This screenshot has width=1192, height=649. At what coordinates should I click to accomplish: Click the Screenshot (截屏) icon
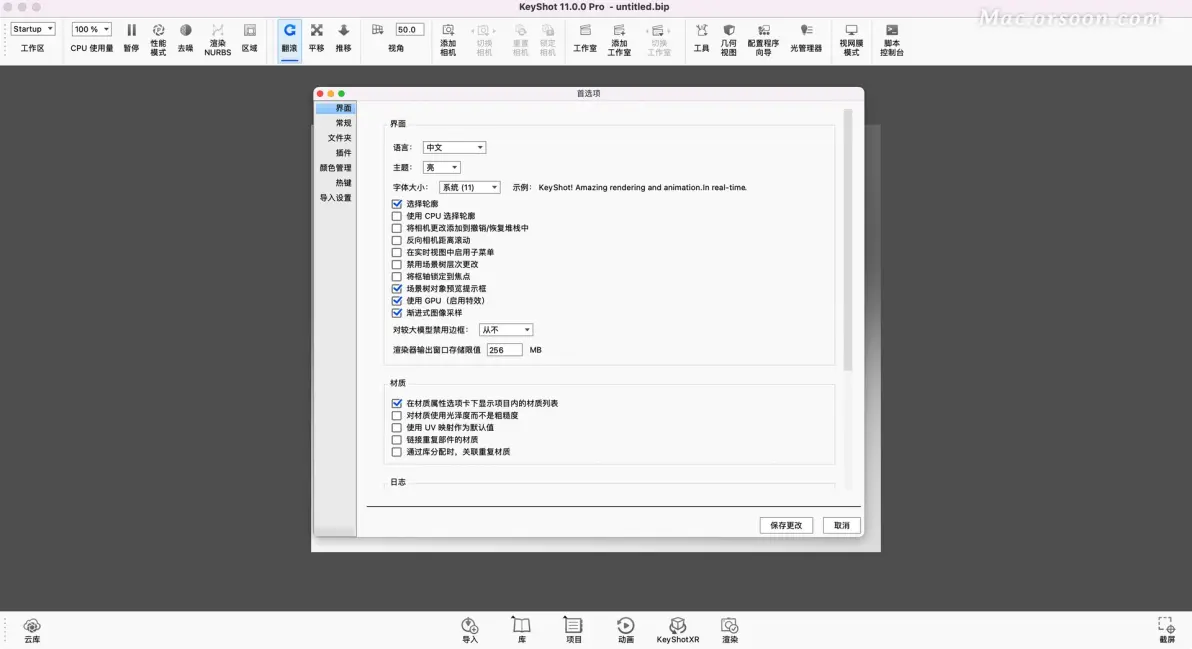pyautogui.click(x=1167, y=625)
